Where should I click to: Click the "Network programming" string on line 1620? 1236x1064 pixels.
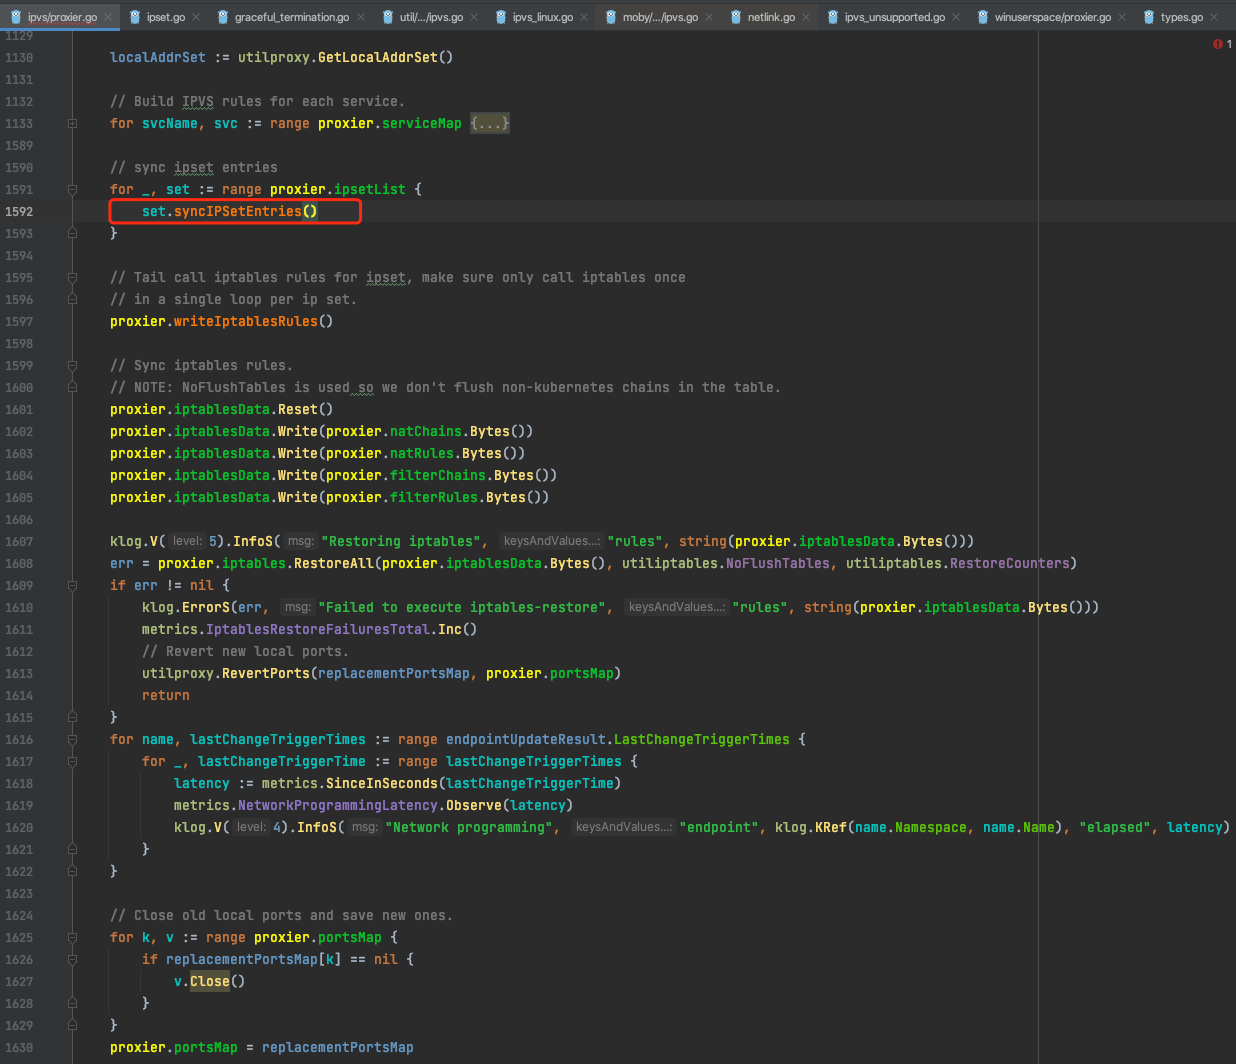468,828
